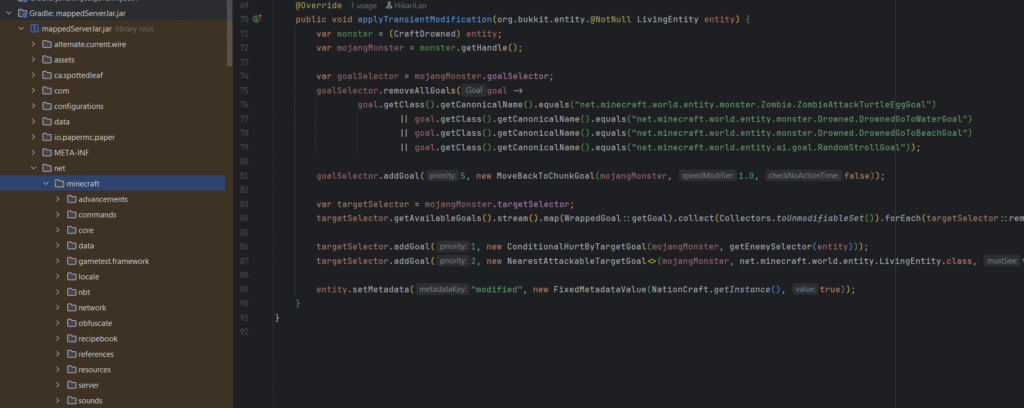Click the folder icon beside references
Image resolution: width=1024 pixels, height=408 pixels.
(x=71, y=354)
